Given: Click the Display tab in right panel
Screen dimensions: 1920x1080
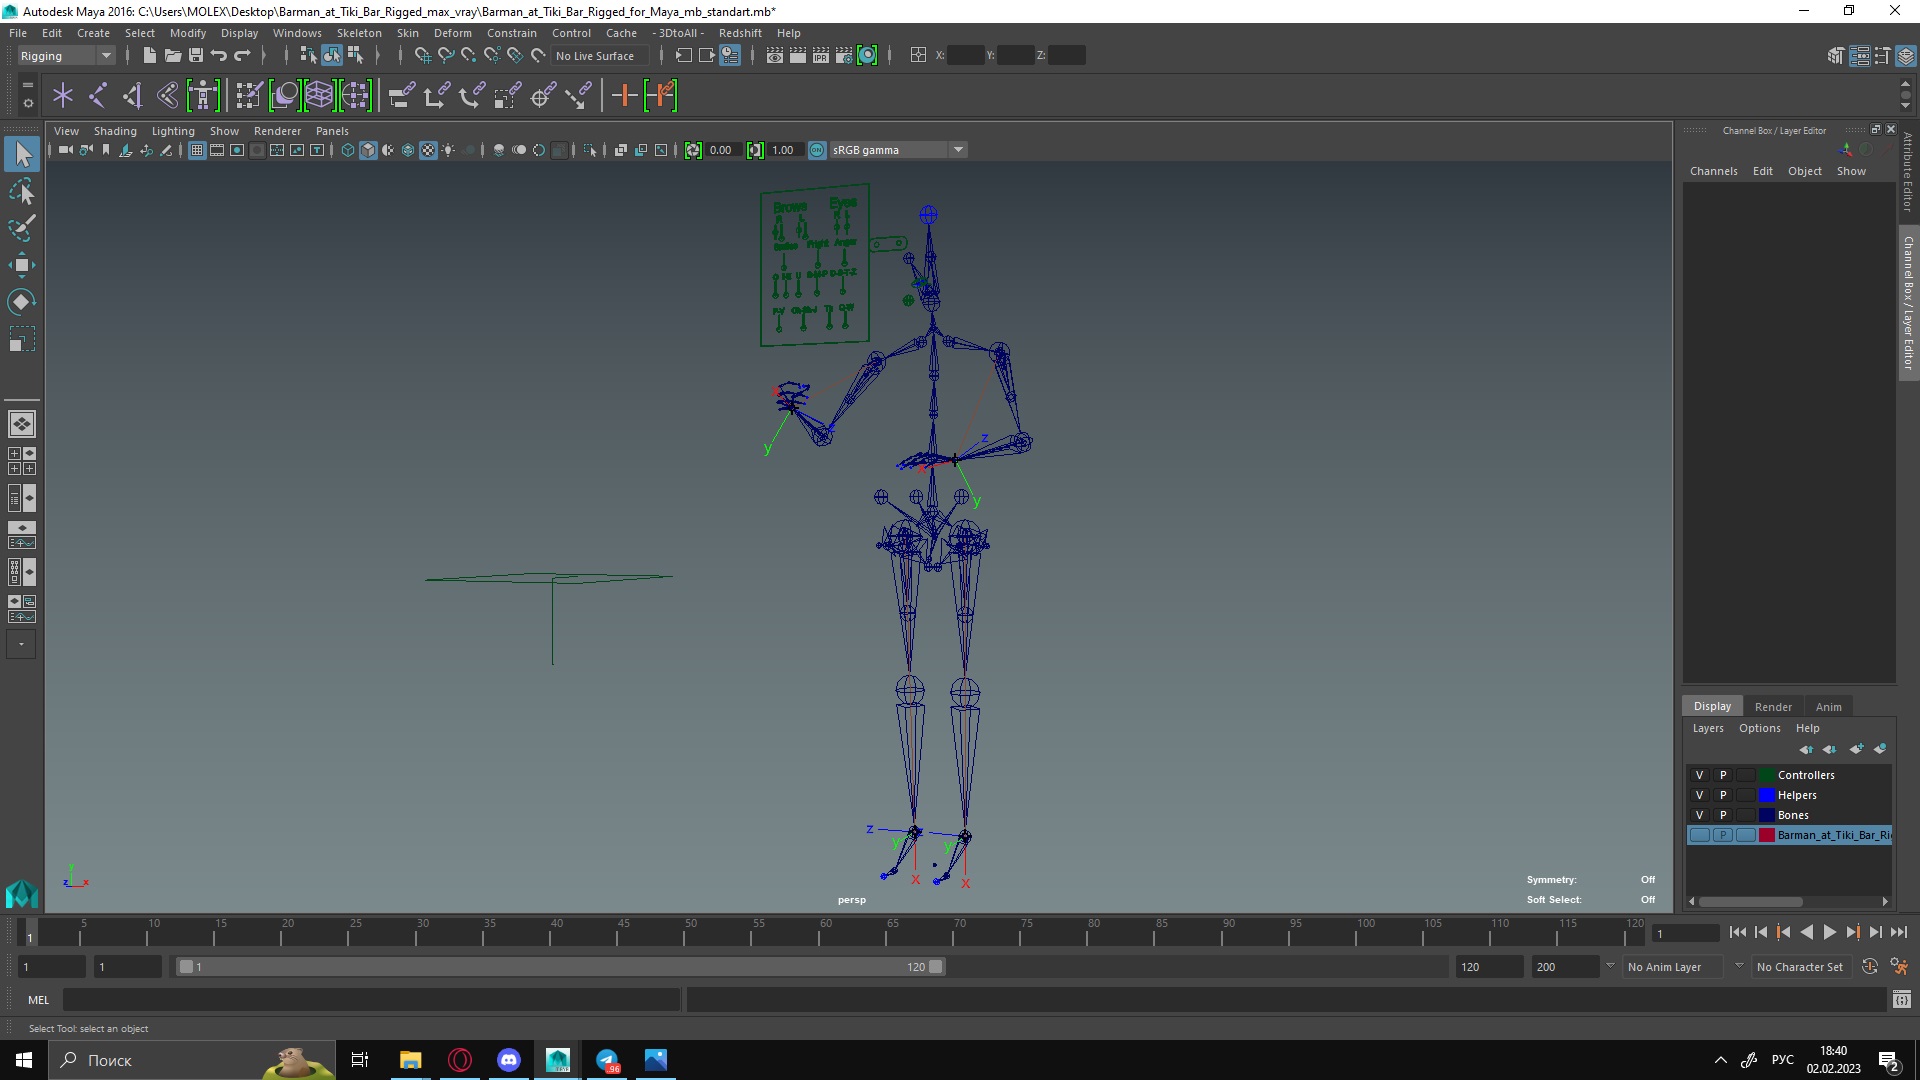Looking at the screenshot, I should point(1712,705).
